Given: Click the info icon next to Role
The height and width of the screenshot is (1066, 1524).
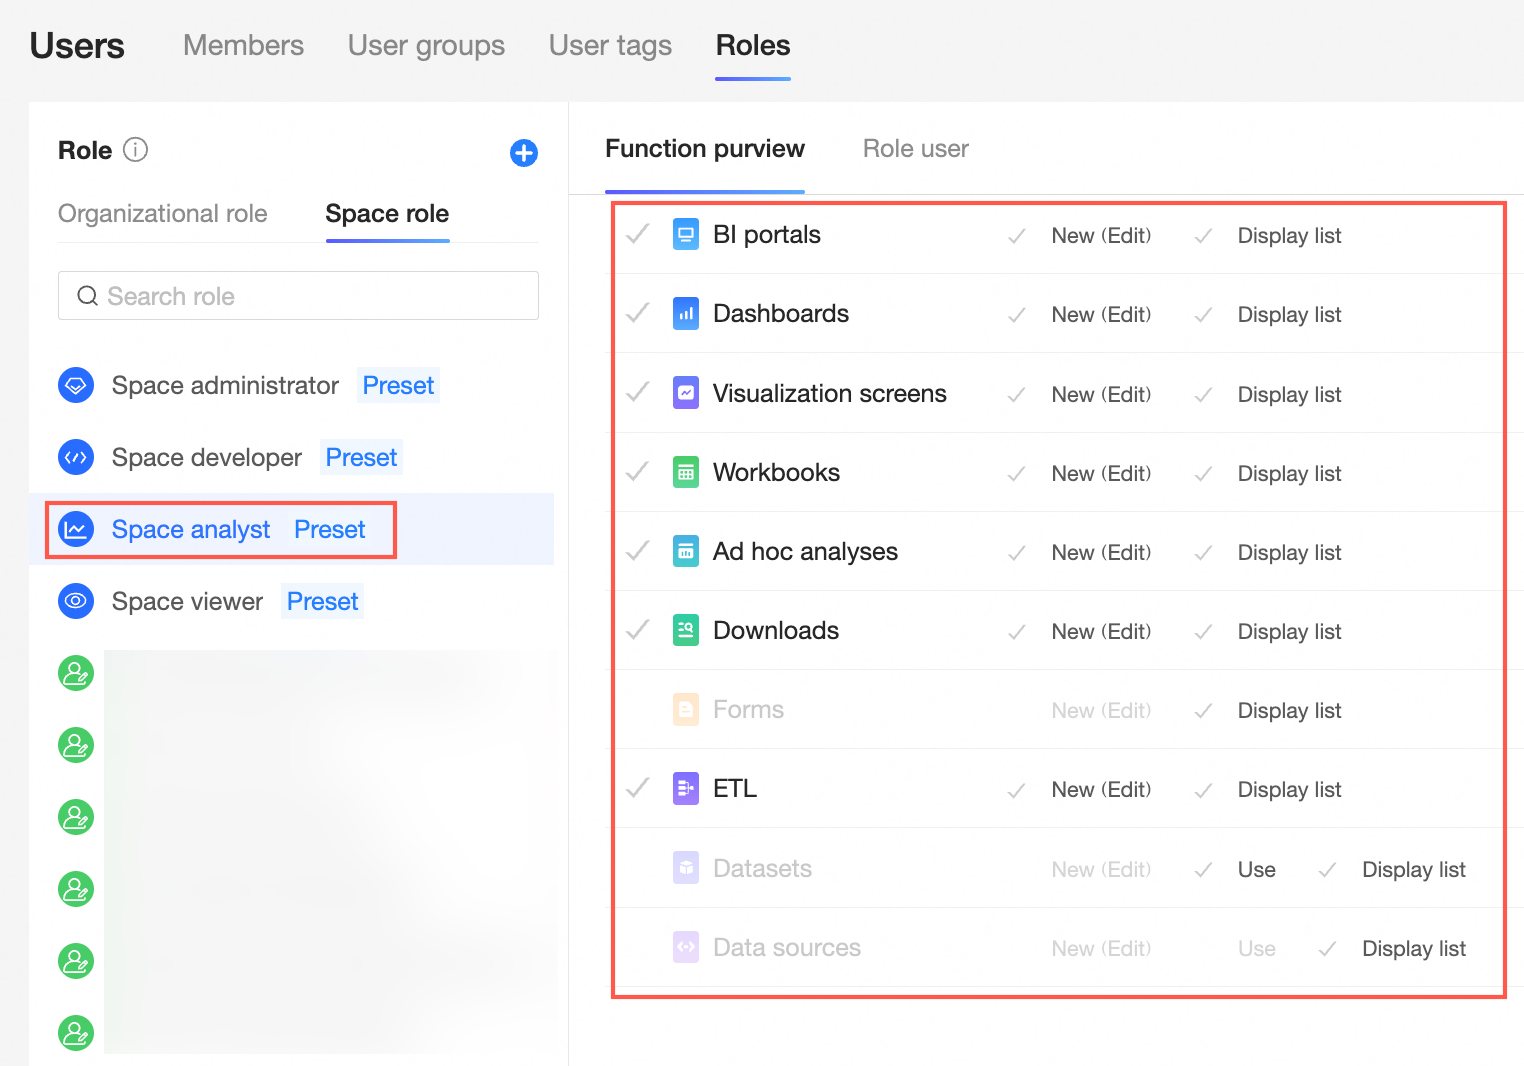Looking at the screenshot, I should tap(135, 150).
